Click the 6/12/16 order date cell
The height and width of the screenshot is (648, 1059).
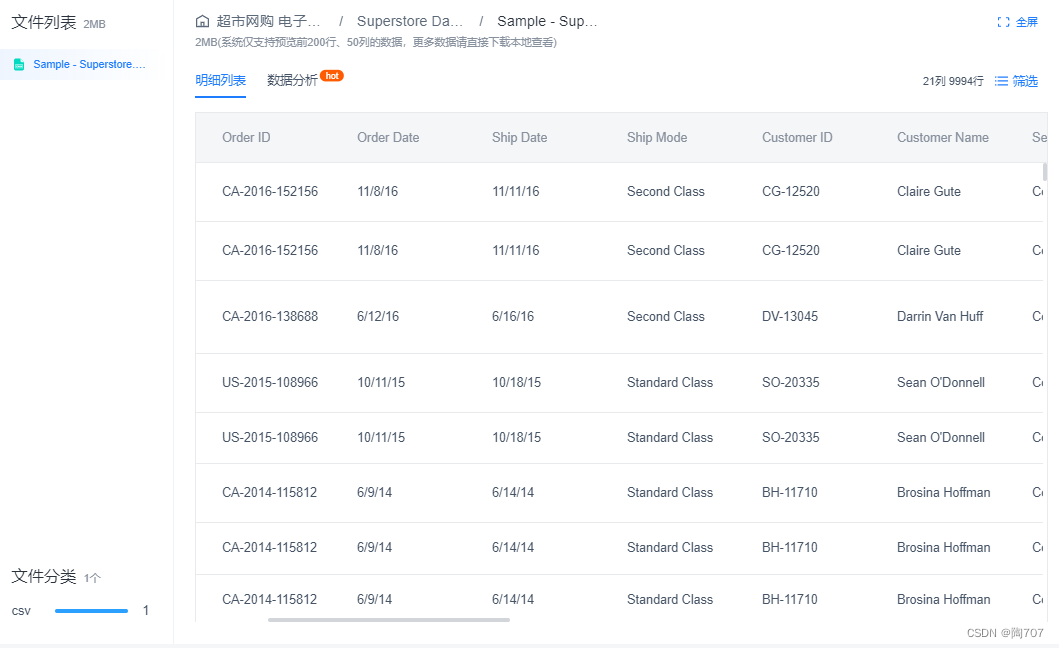coord(378,317)
